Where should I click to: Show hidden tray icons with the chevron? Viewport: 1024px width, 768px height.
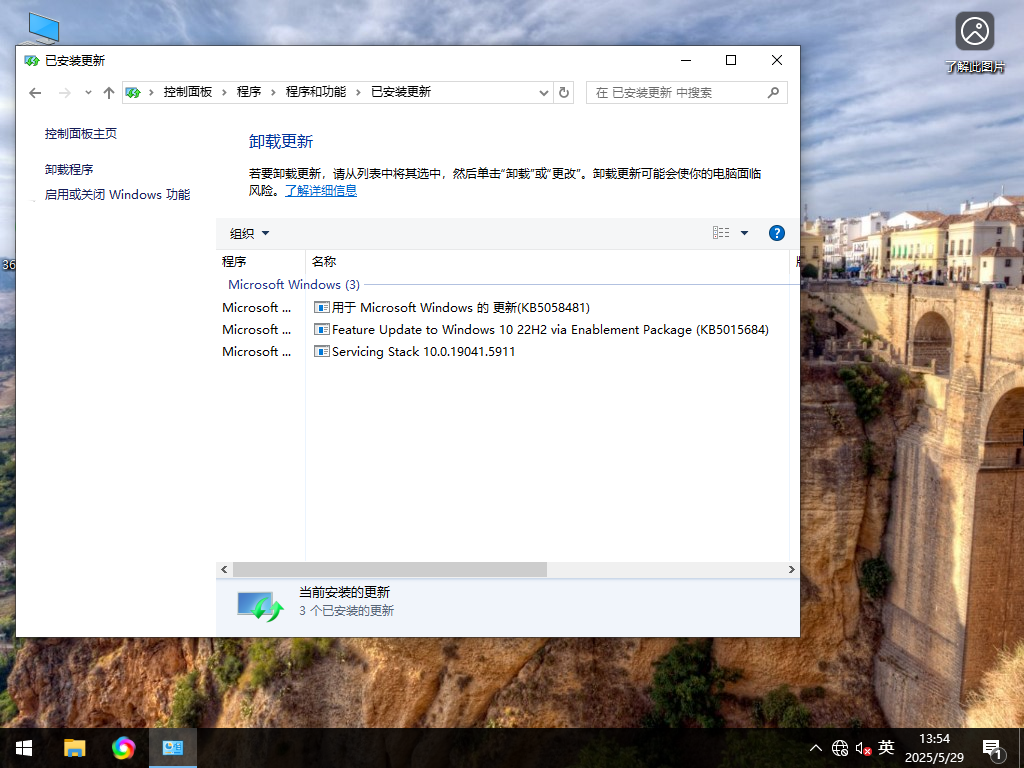[x=816, y=748]
